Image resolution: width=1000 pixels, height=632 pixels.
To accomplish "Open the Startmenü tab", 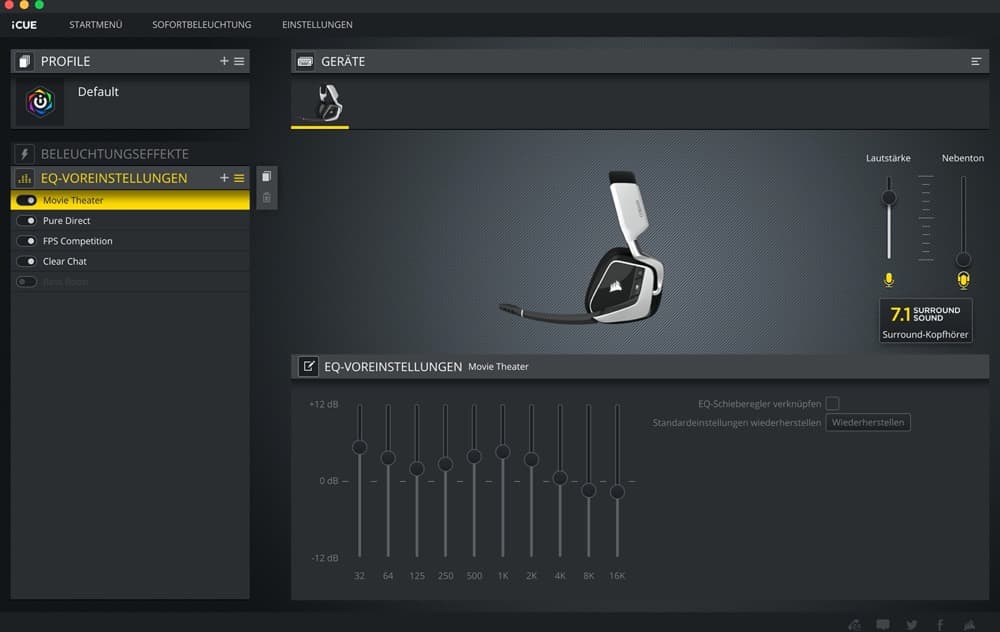I will click(96, 25).
